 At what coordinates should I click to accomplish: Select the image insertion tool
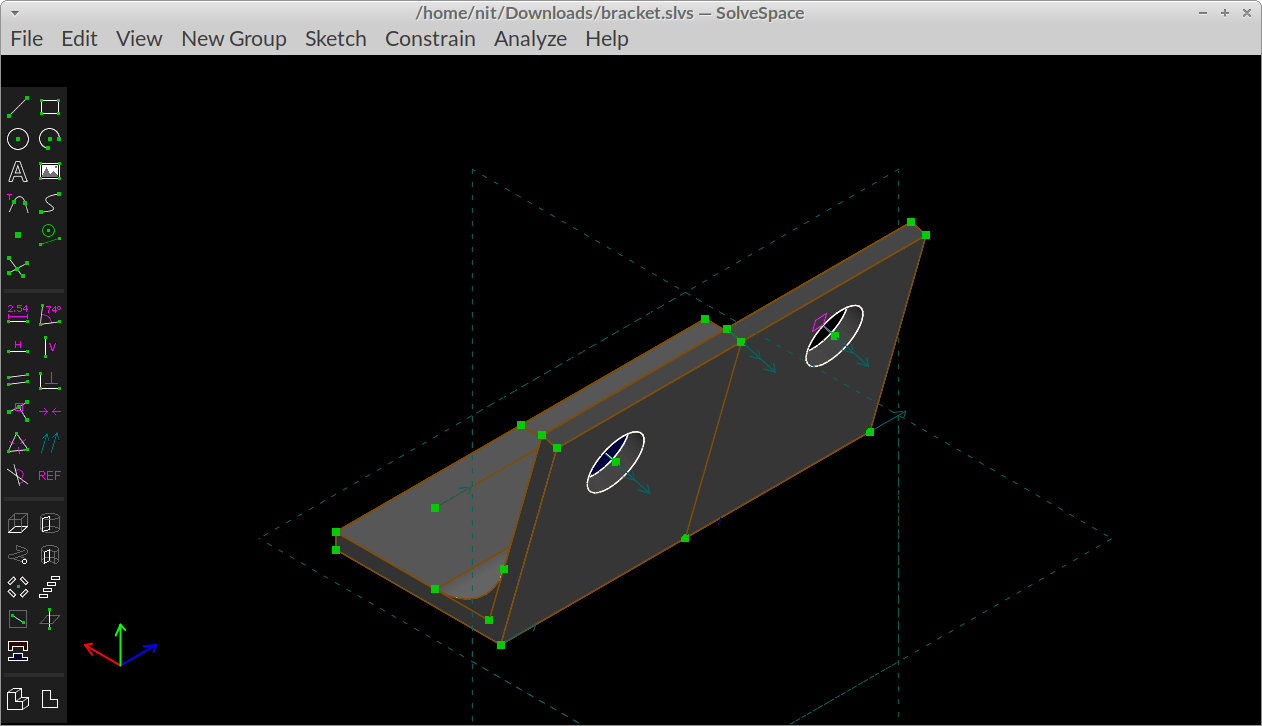coord(49,171)
